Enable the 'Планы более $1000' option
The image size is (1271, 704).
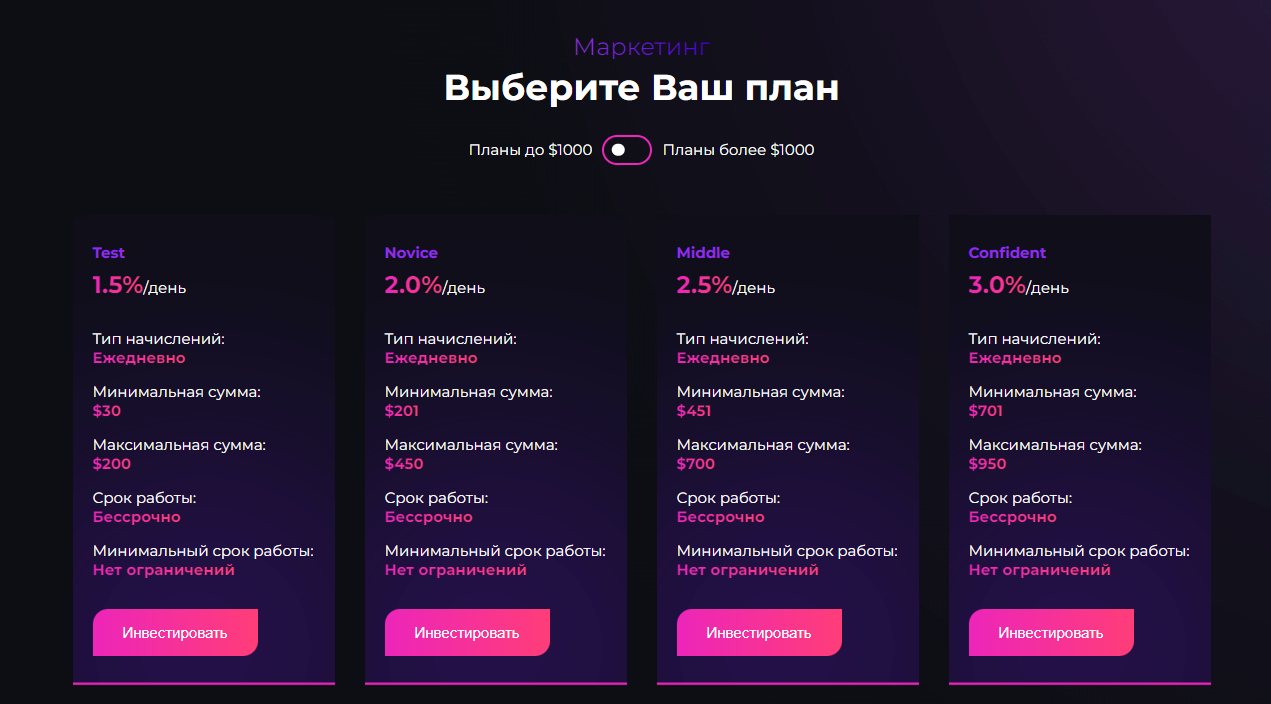(x=739, y=150)
